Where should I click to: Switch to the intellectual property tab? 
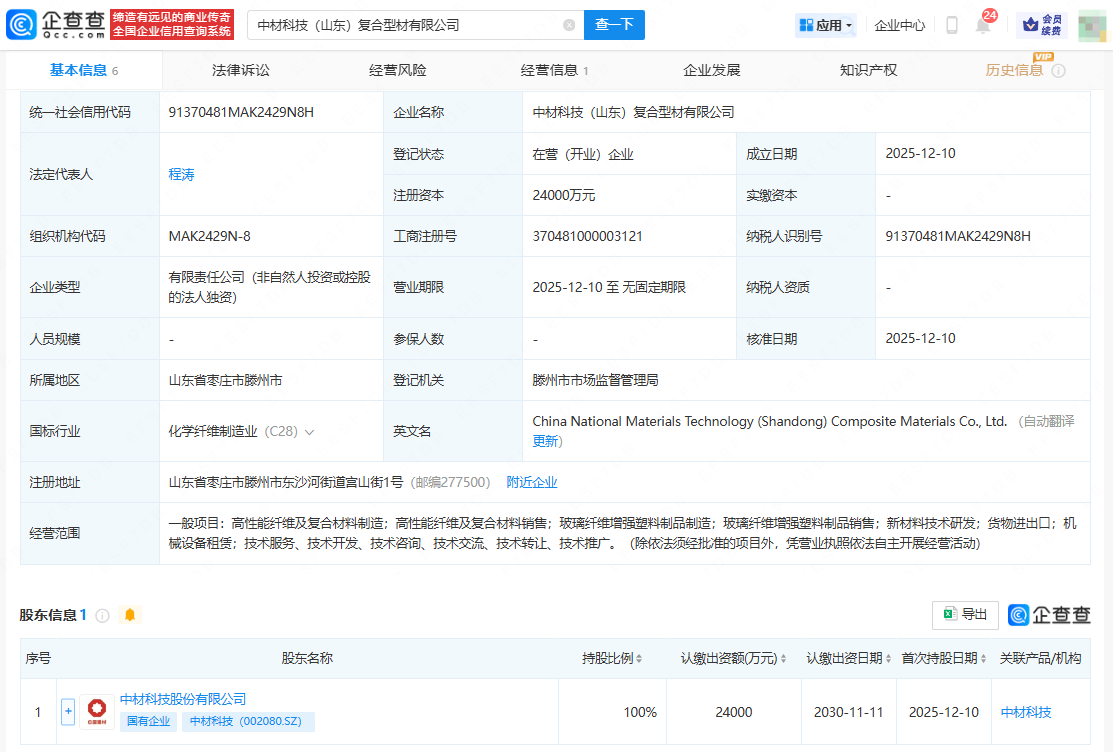pyautogui.click(x=868, y=70)
